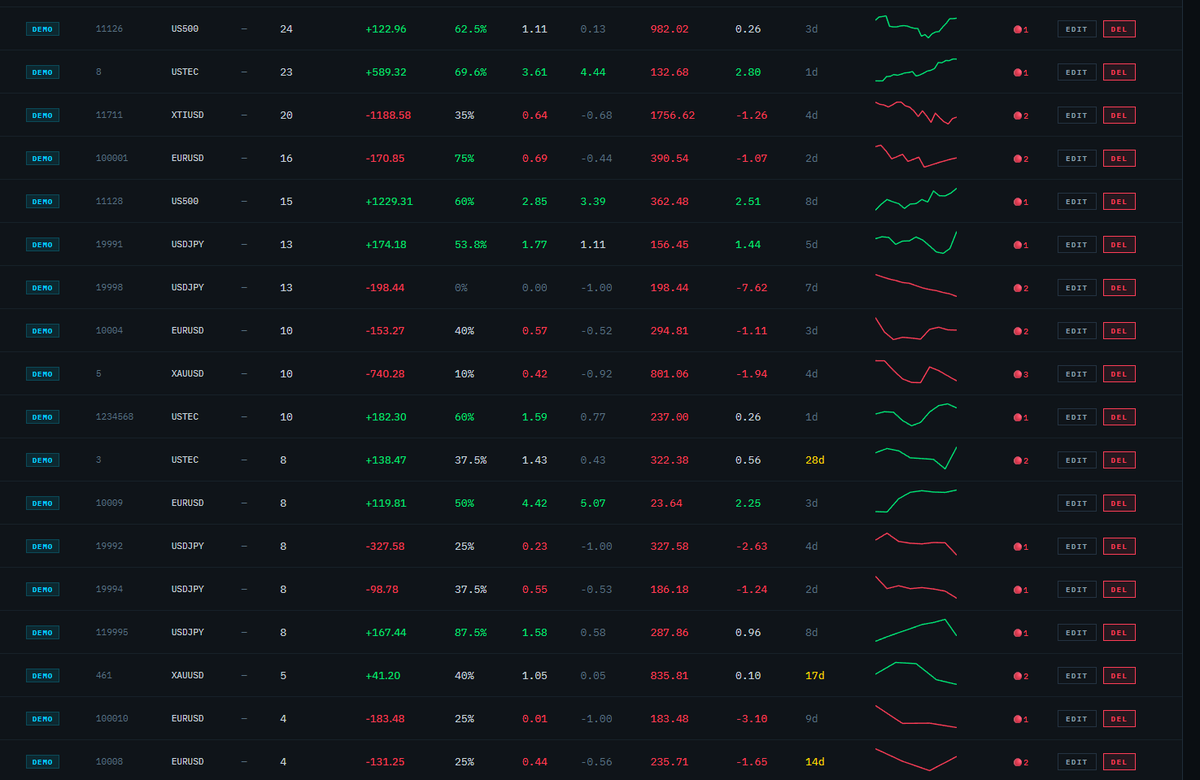Screen dimensions: 1200x780
Task: Delete the EURUSD entry with ID 100001
Action: (x=1119, y=158)
